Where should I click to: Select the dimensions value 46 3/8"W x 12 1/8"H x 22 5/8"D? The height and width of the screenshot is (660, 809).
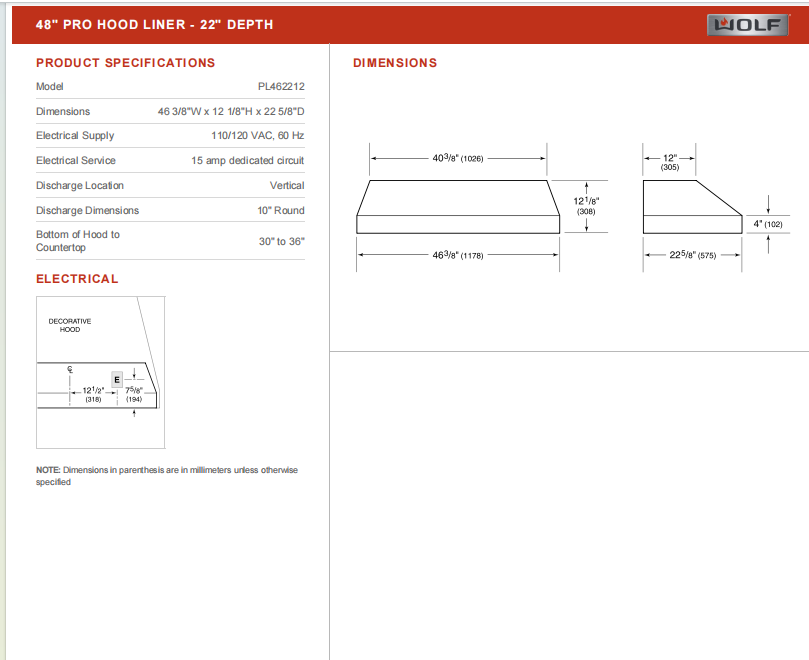tap(231, 111)
